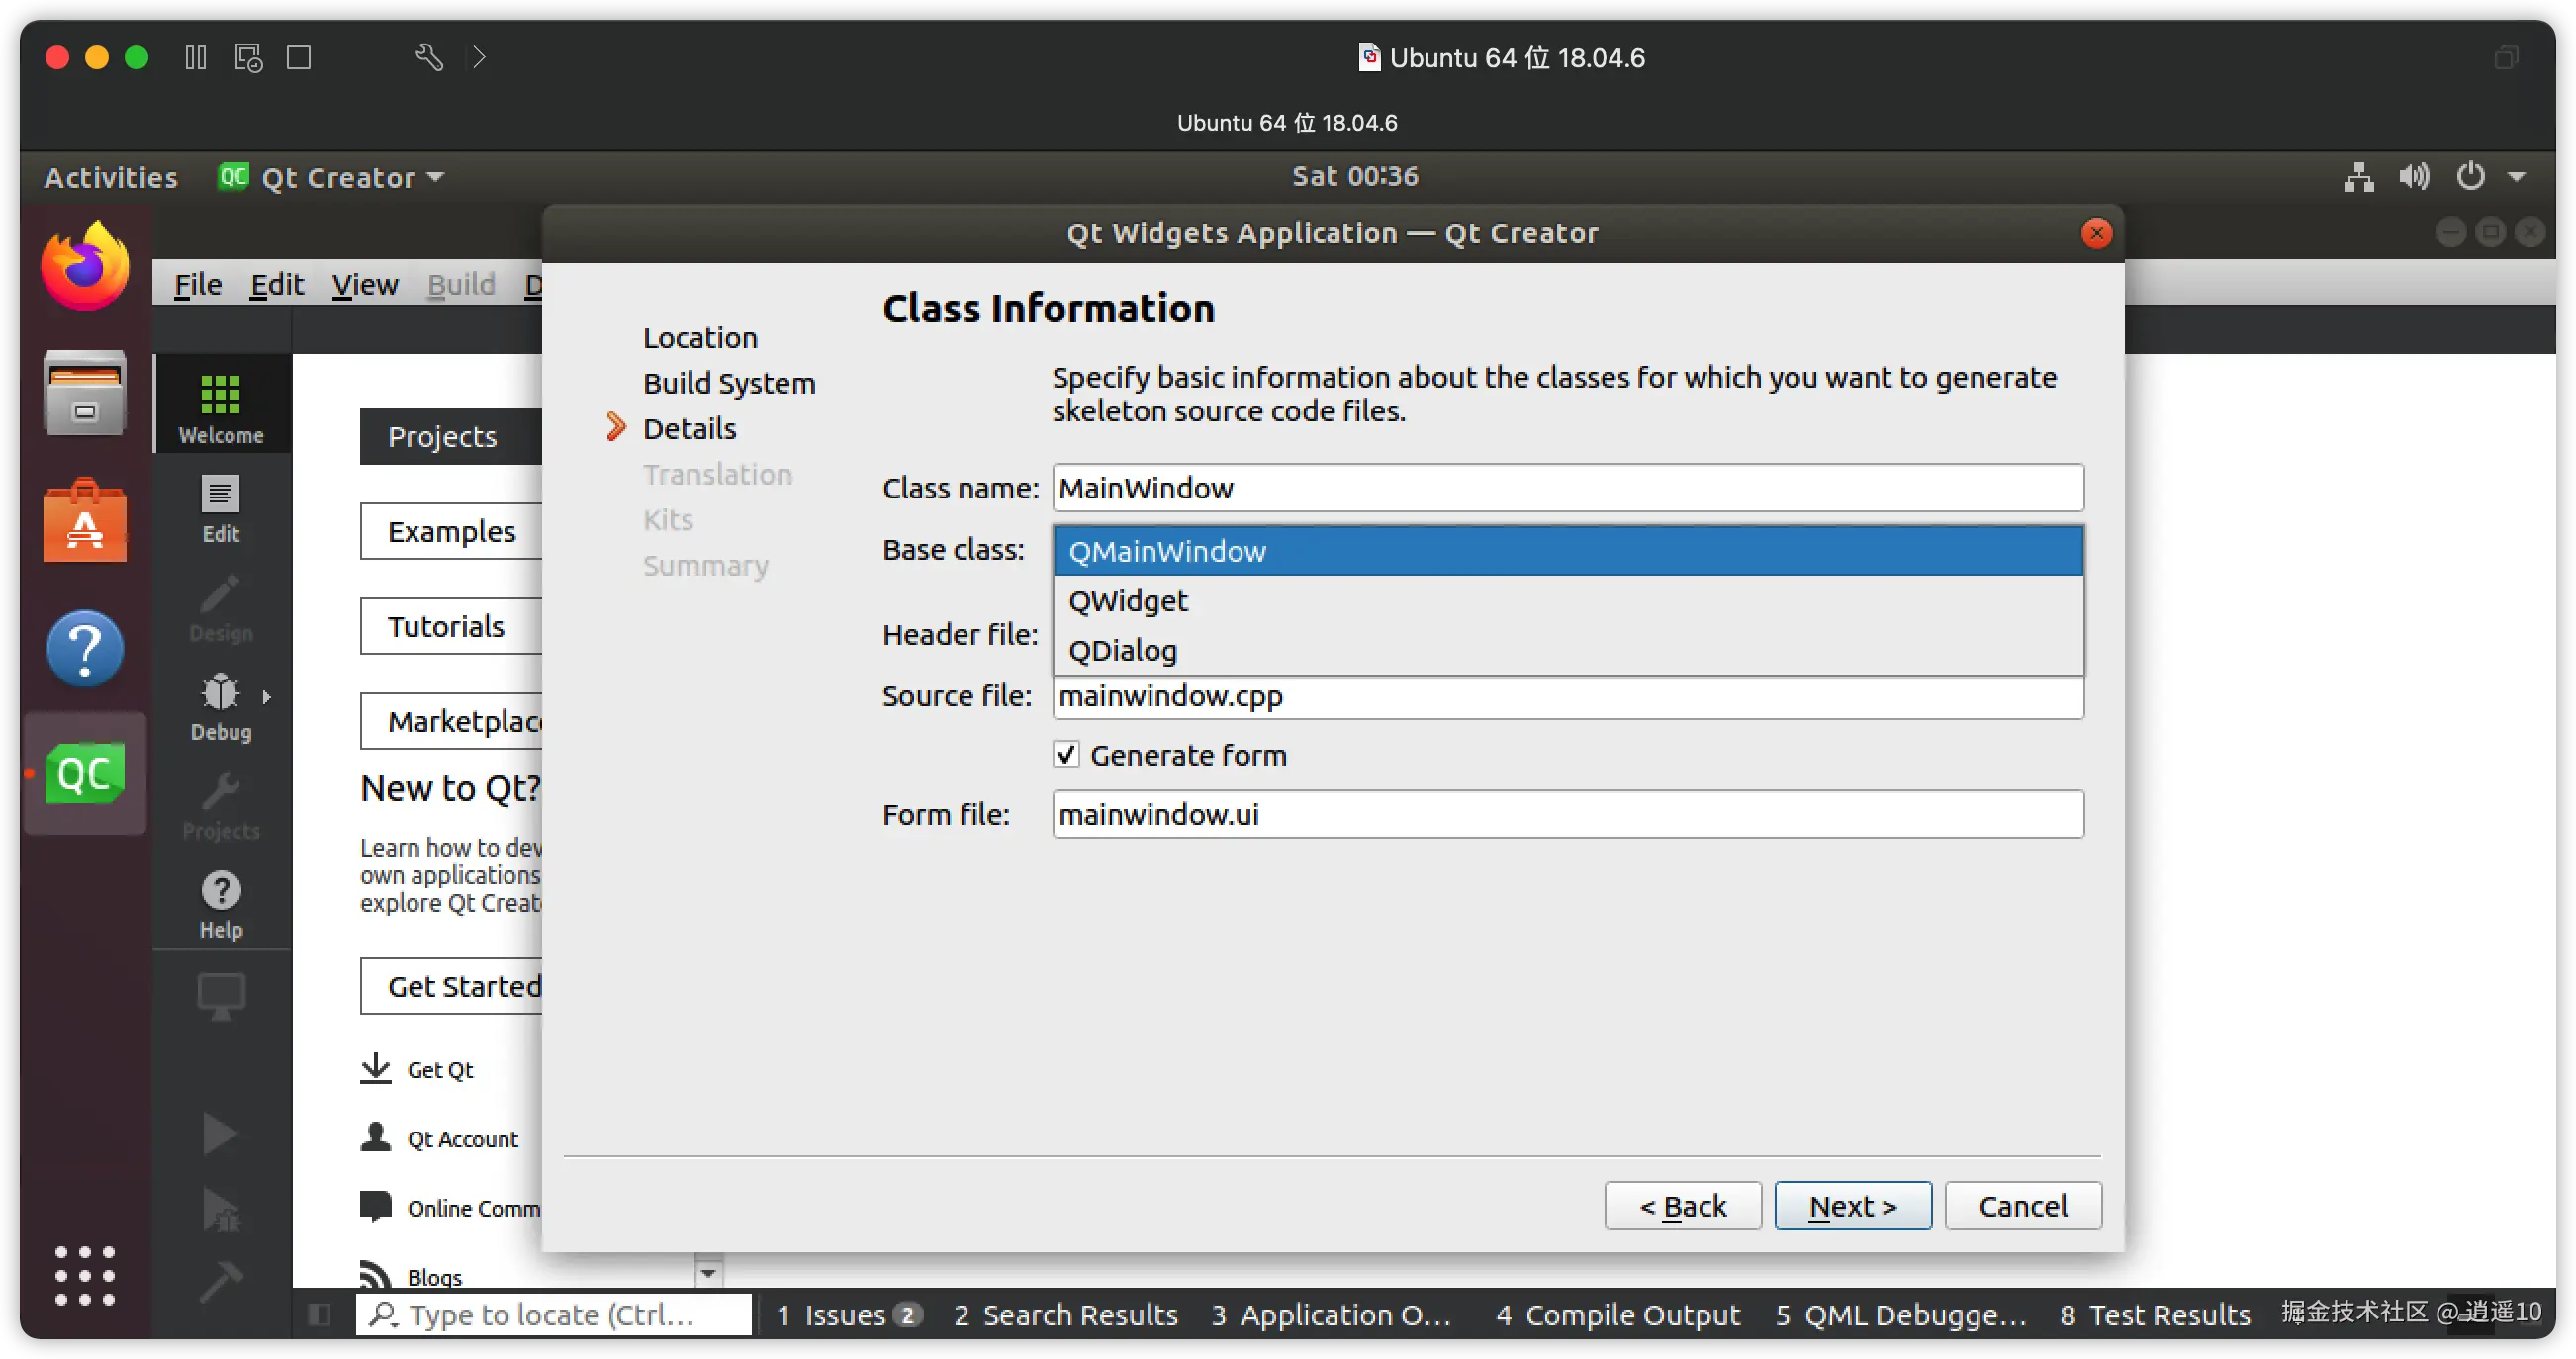2576x1359 pixels.
Task: Launch Firefox from the Ubuntu dock
Action: tap(85, 268)
